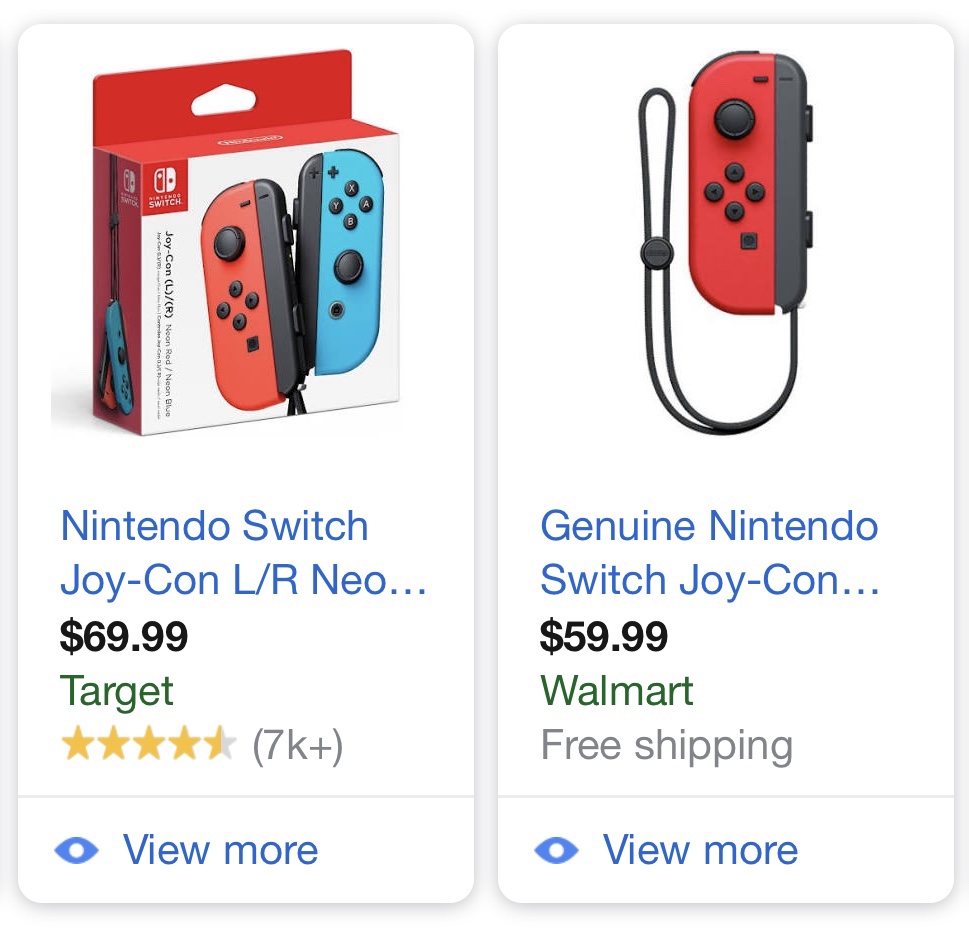Image resolution: width=969 pixels, height=931 pixels.
Task: Open View more under the Walmart listing
Action: click(x=700, y=851)
